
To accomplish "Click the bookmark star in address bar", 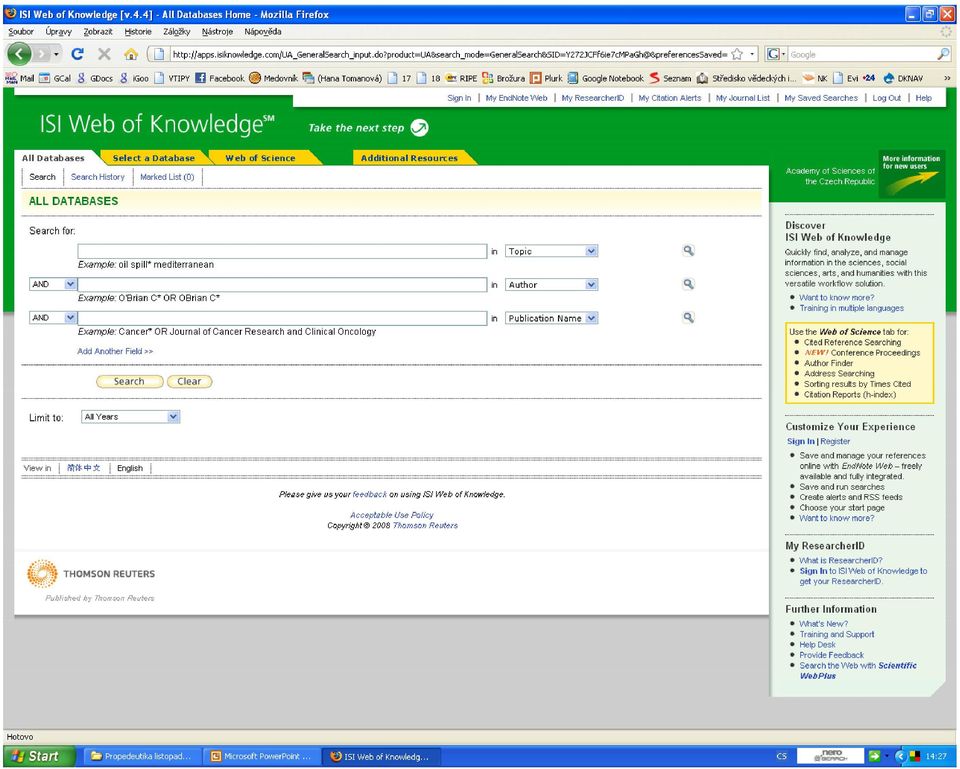I will click(x=737, y=54).
